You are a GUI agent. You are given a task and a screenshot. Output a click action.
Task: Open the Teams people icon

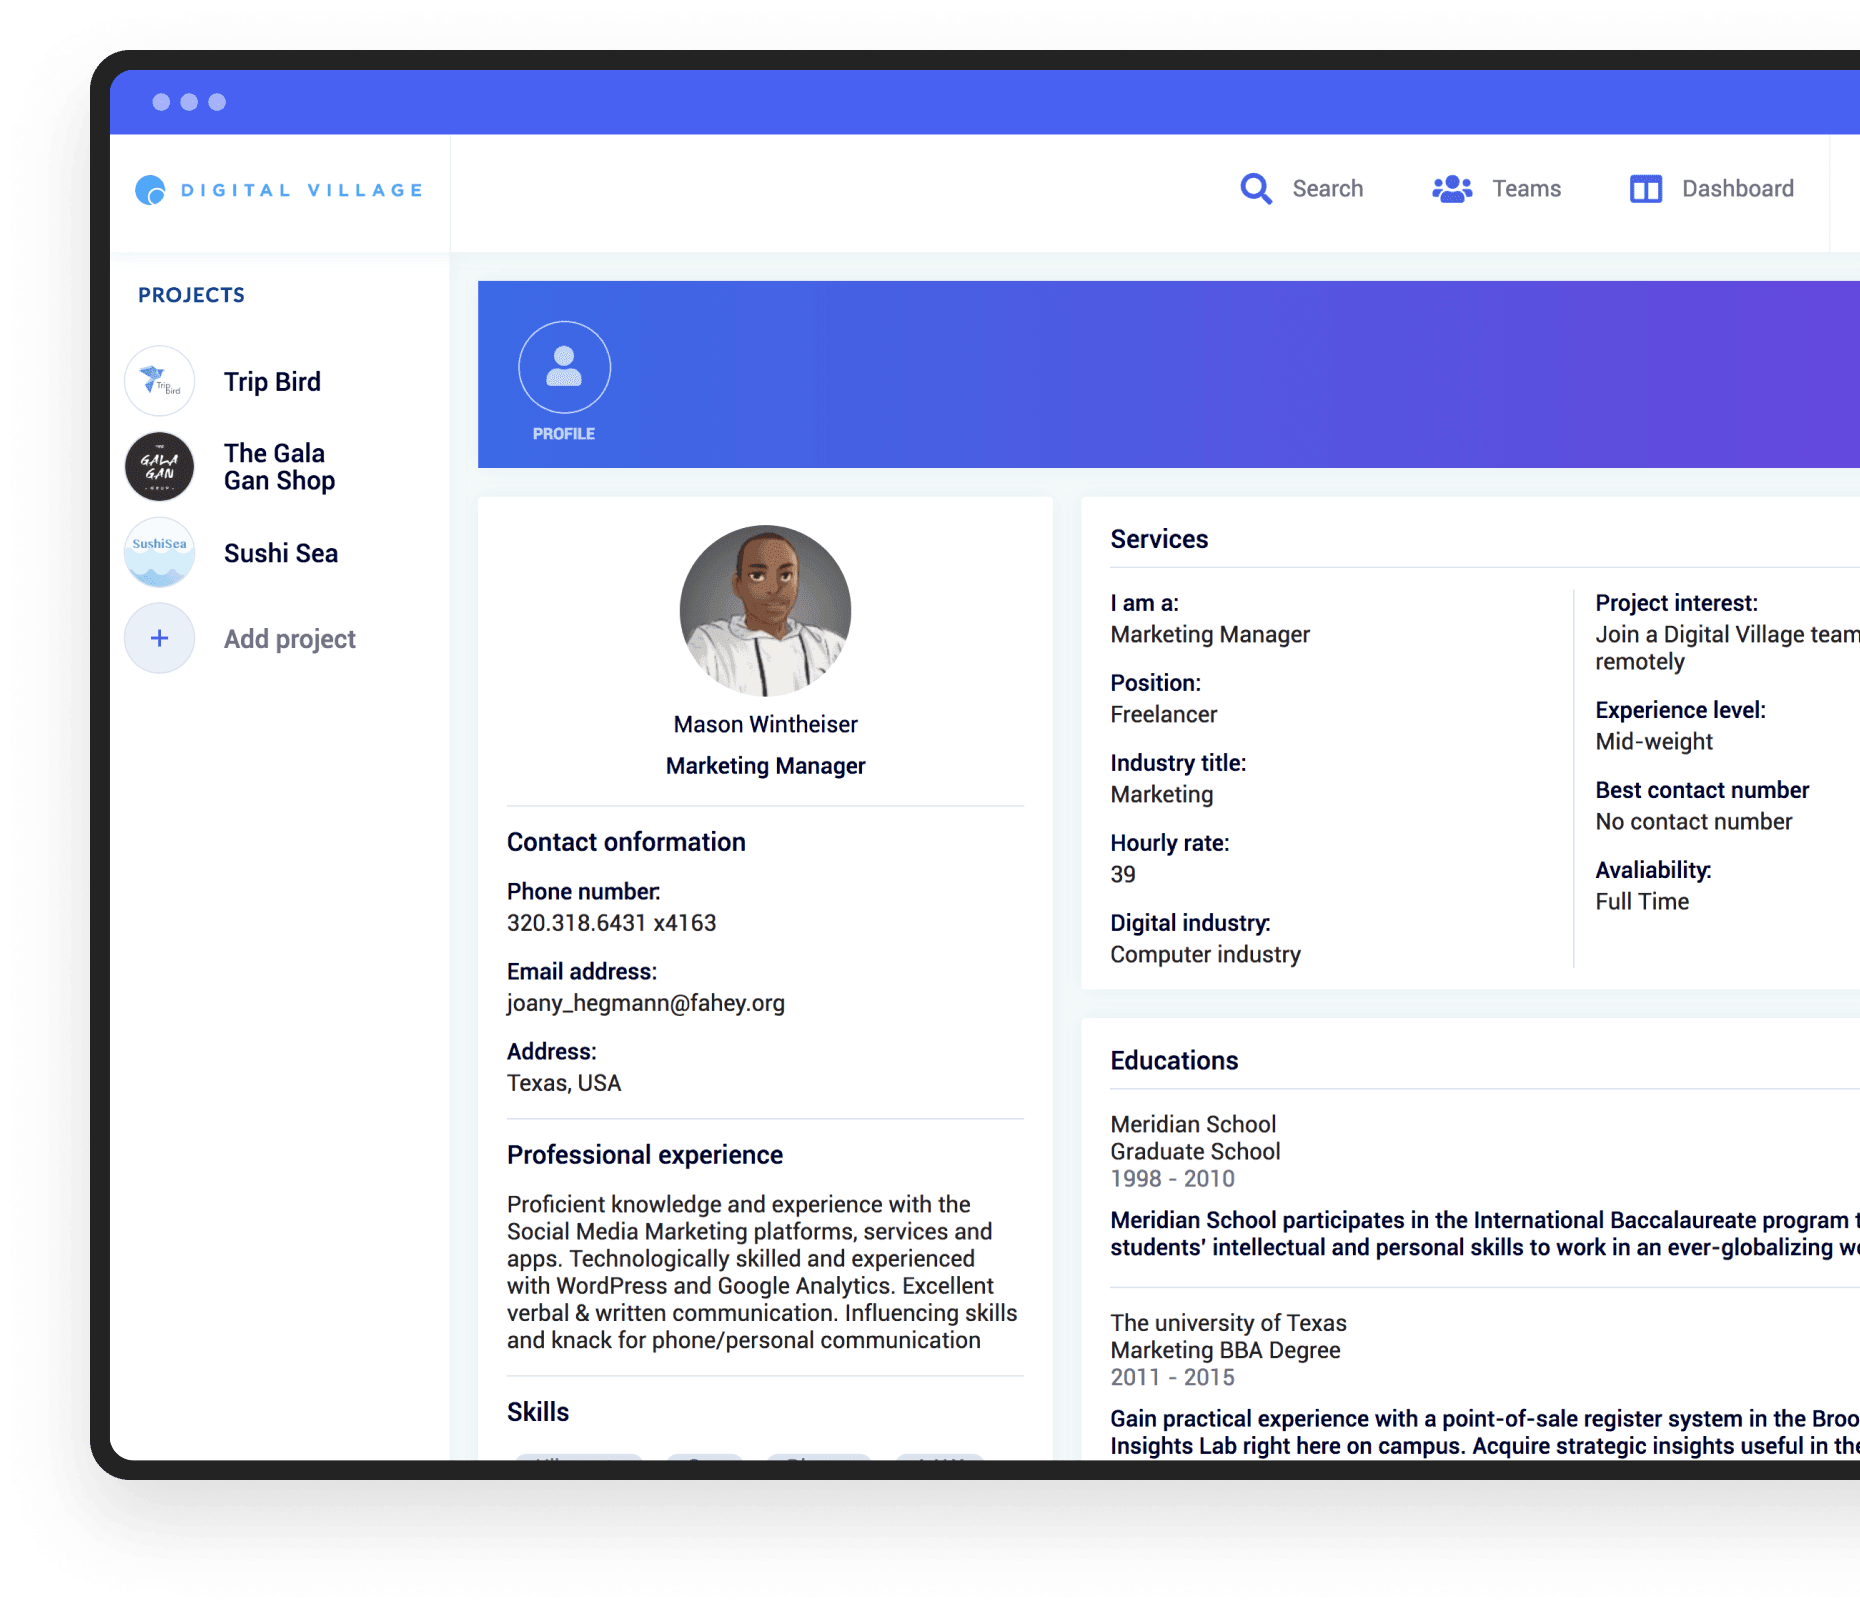click(1452, 189)
